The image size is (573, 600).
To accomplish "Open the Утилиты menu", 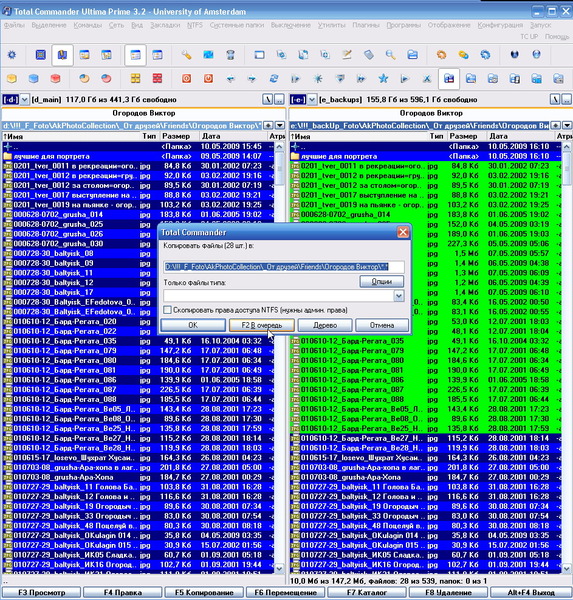I will coord(331,25).
